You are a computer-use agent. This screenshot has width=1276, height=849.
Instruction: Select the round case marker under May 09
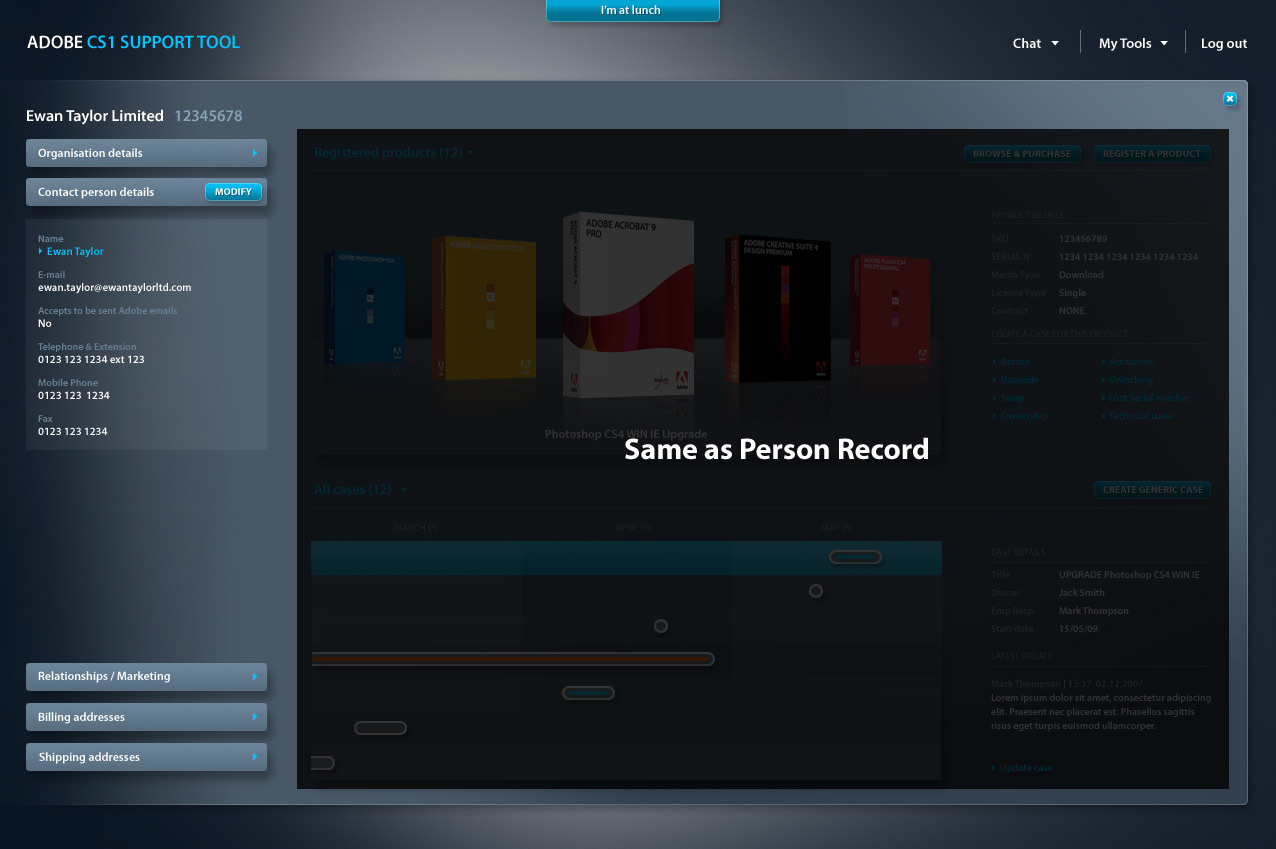click(x=816, y=591)
